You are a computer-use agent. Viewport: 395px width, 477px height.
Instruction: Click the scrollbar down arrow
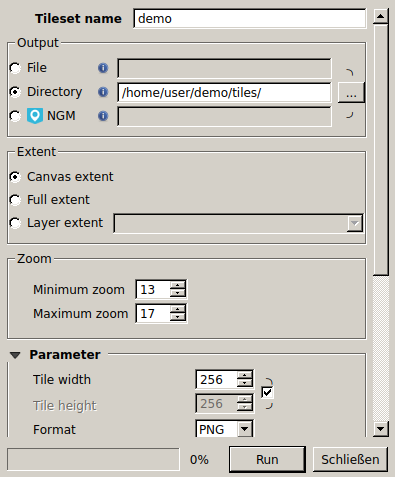pyautogui.click(x=381, y=428)
